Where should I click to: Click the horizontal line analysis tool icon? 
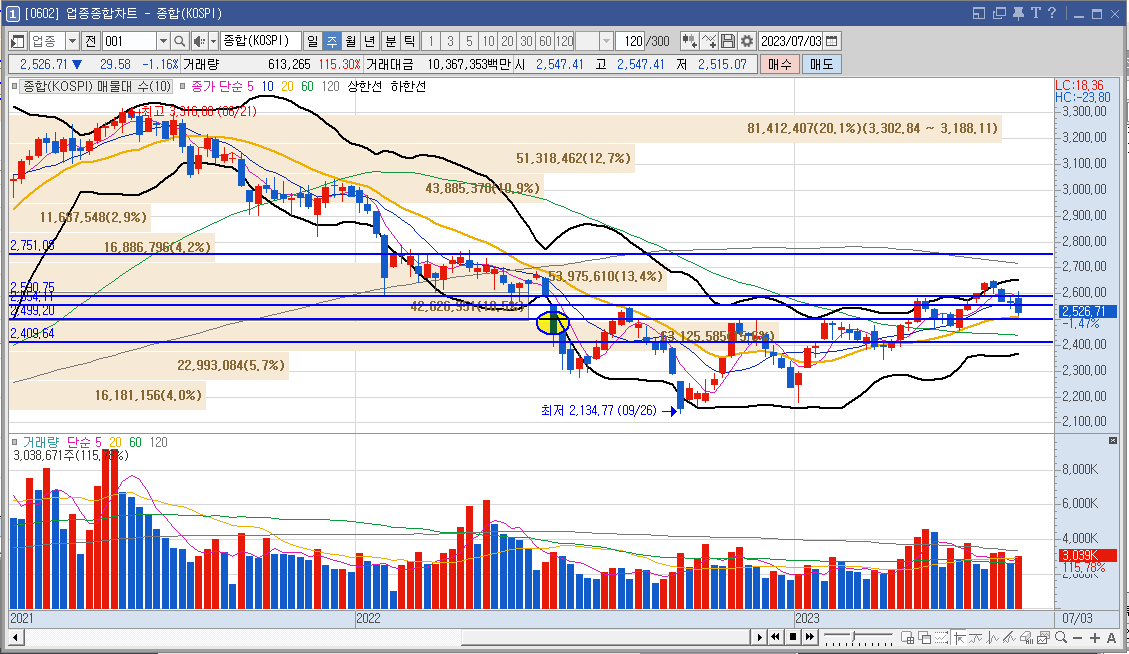(x=976, y=637)
